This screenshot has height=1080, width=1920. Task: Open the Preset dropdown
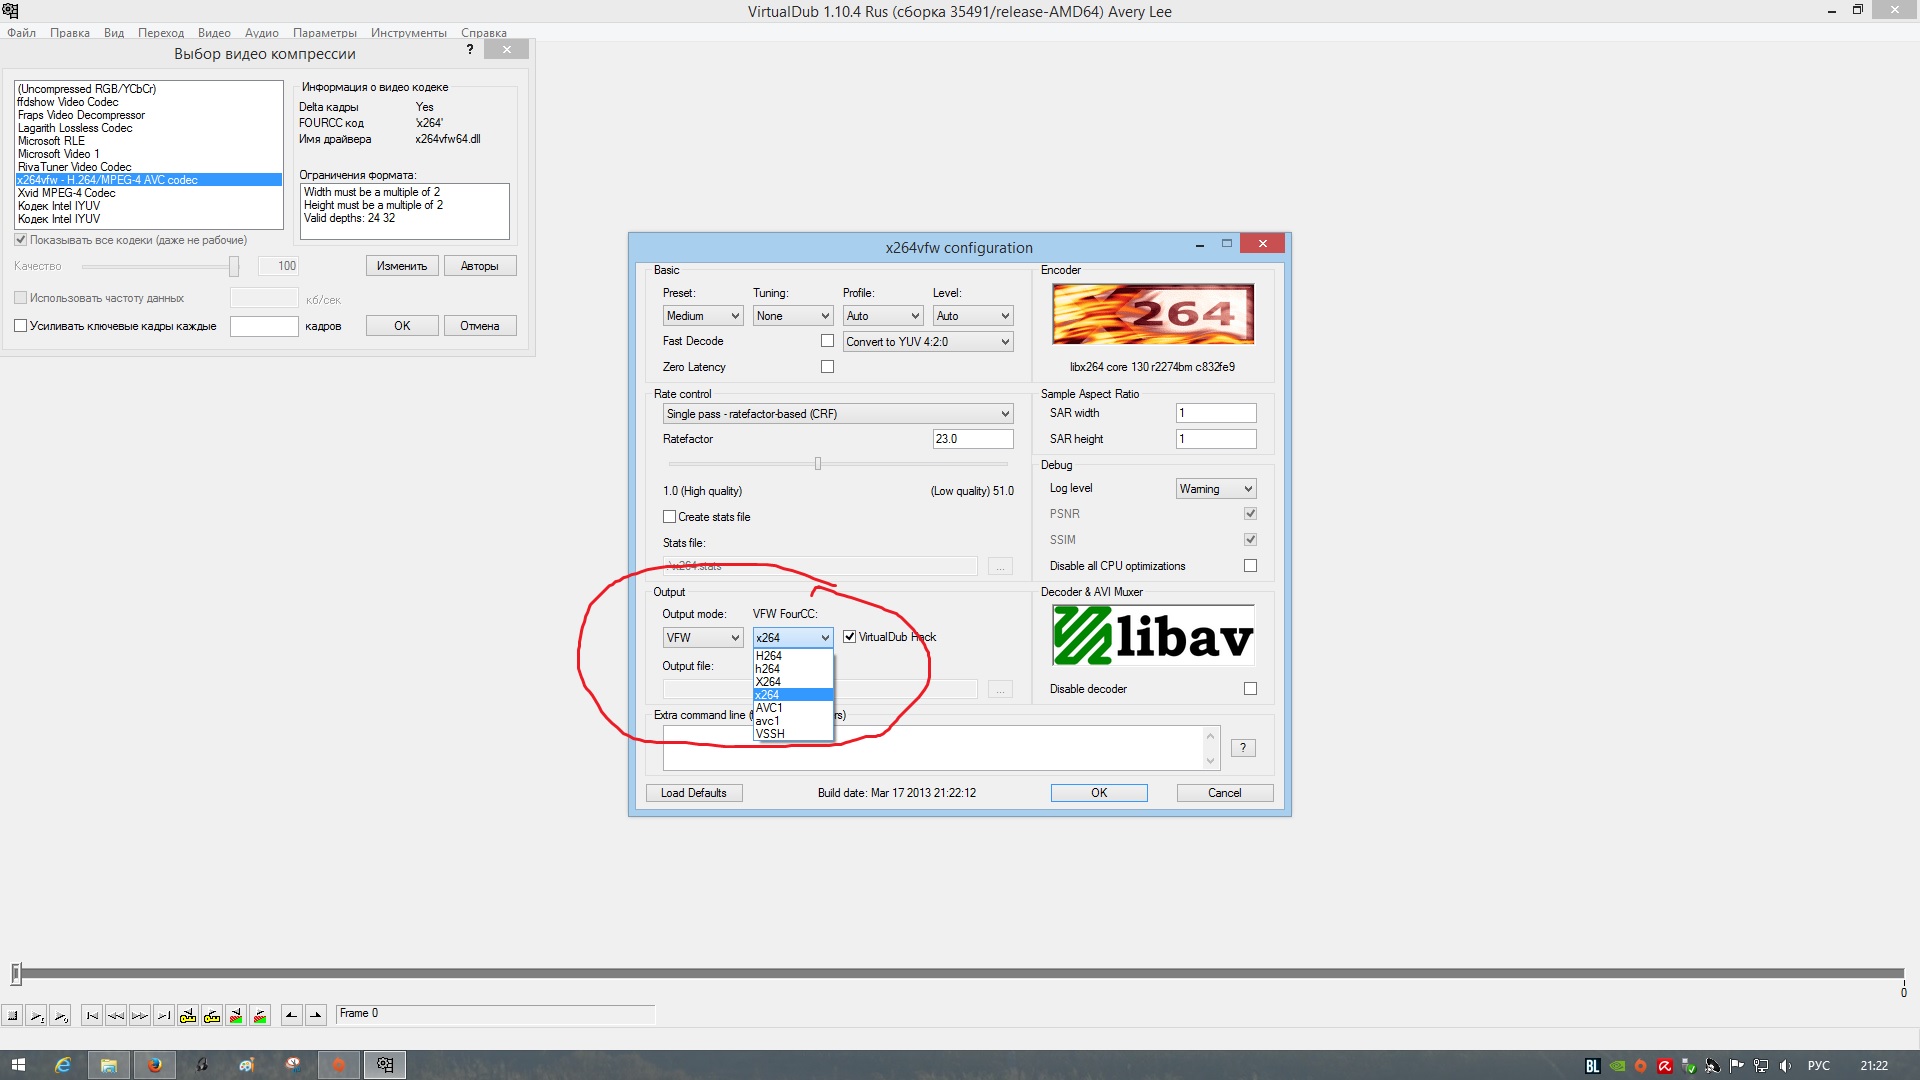[702, 316]
